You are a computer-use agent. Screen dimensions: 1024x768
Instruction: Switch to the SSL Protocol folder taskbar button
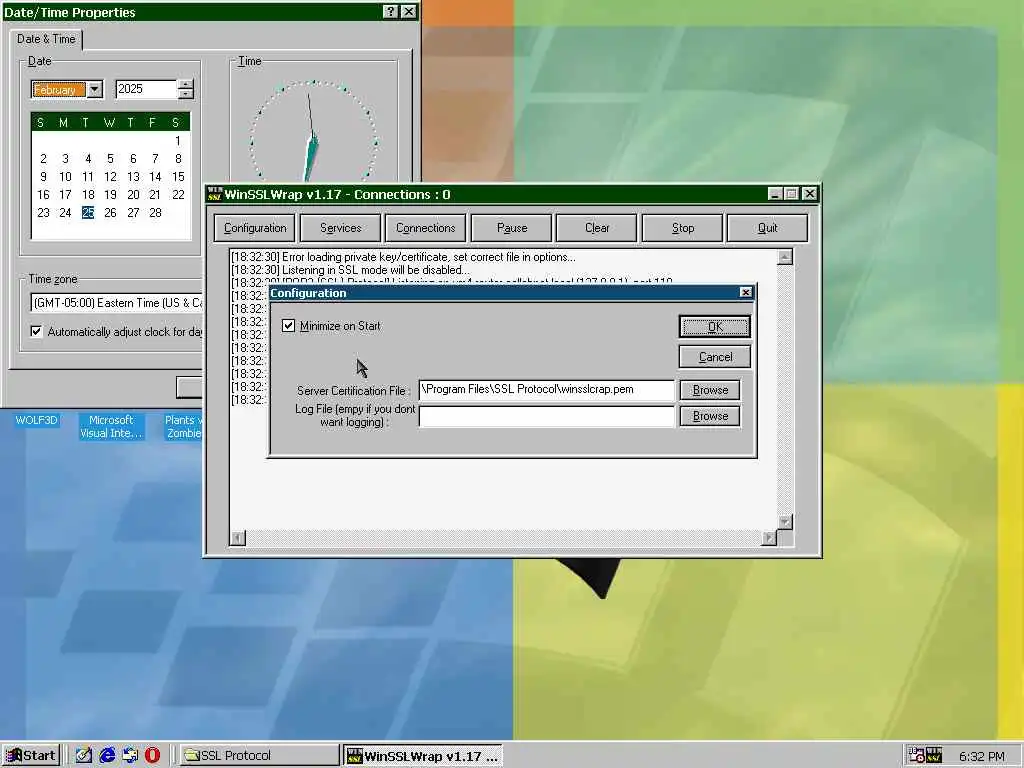pyautogui.click(x=259, y=756)
